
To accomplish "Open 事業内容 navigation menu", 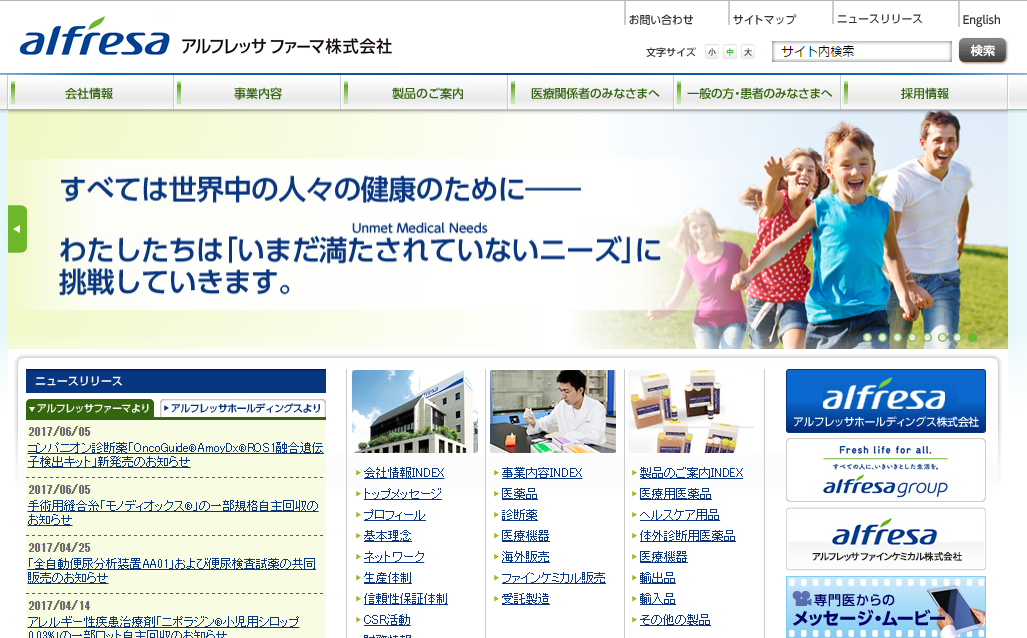I will (x=258, y=93).
